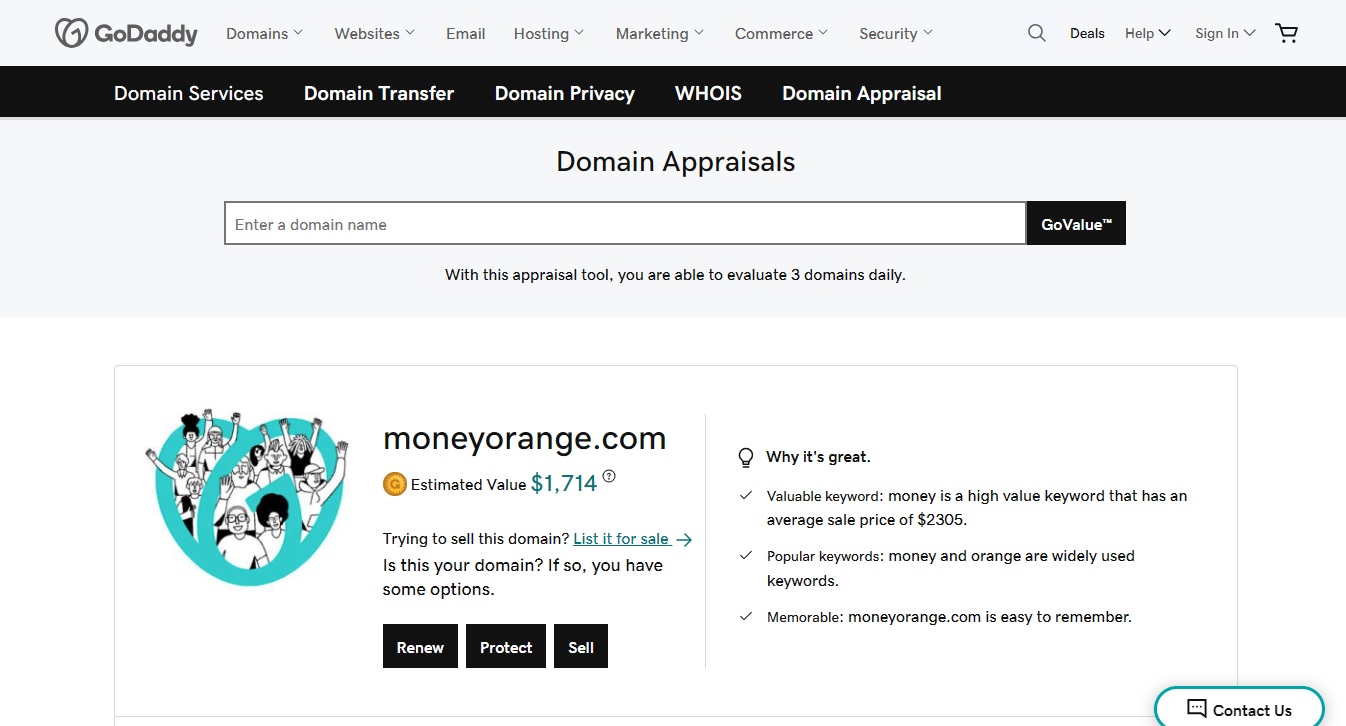Click the lightbulb icon beside Why it's great
This screenshot has width=1346, height=726.
(x=745, y=457)
